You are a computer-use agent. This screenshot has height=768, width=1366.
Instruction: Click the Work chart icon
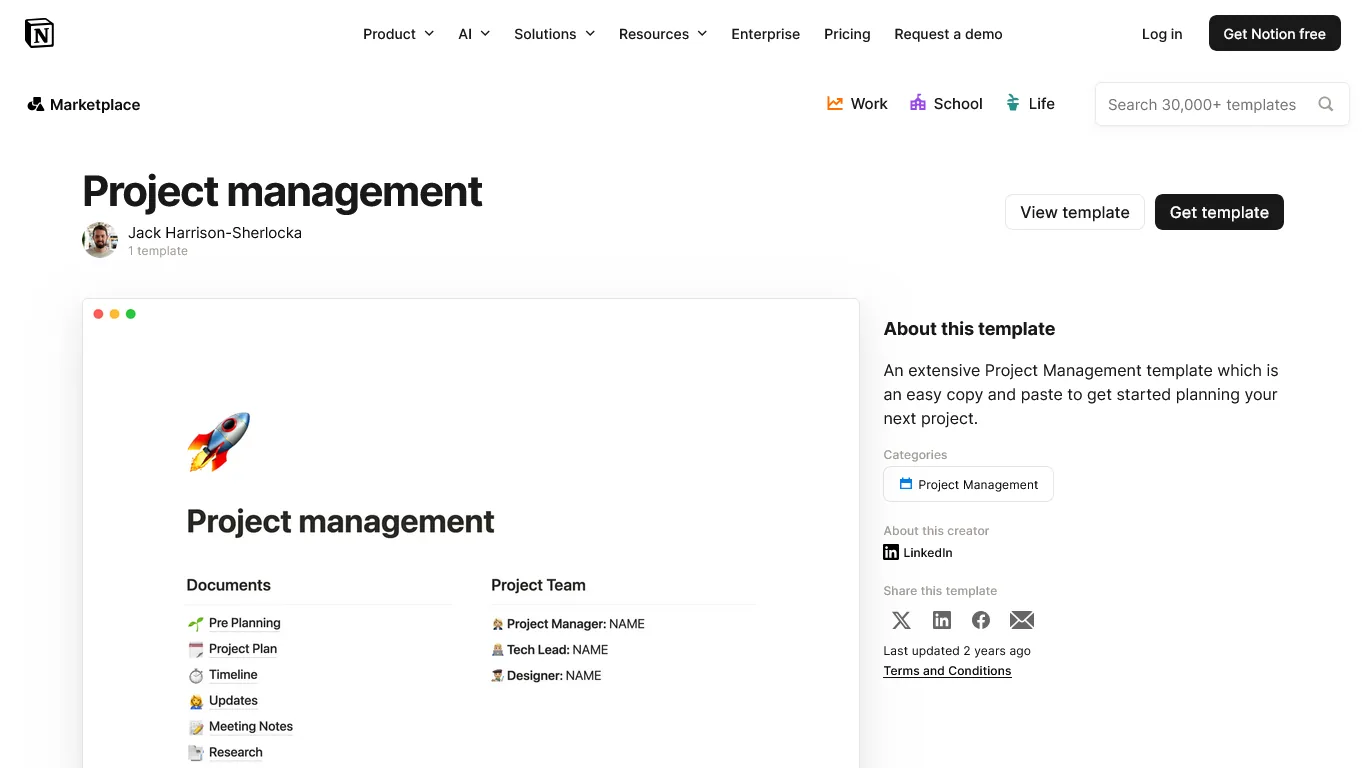(x=835, y=103)
